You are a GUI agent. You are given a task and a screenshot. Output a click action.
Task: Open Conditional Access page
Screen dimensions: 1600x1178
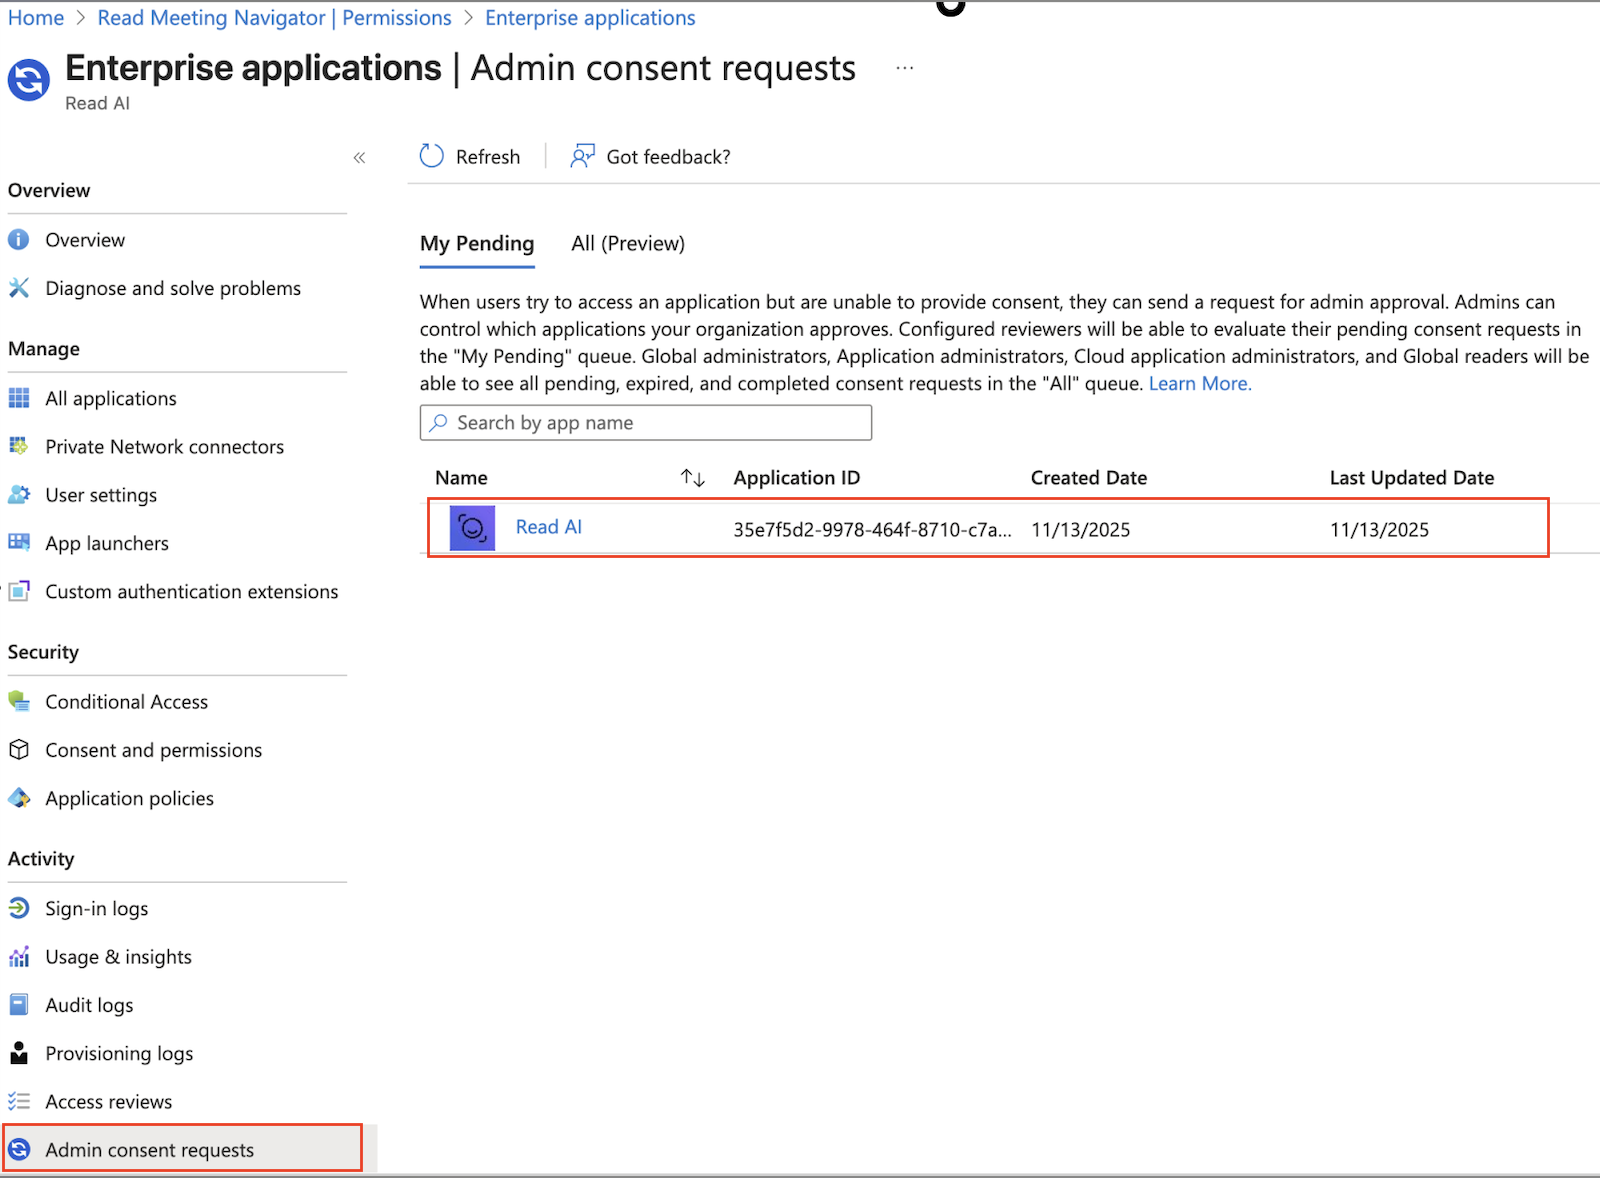coord(127,701)
